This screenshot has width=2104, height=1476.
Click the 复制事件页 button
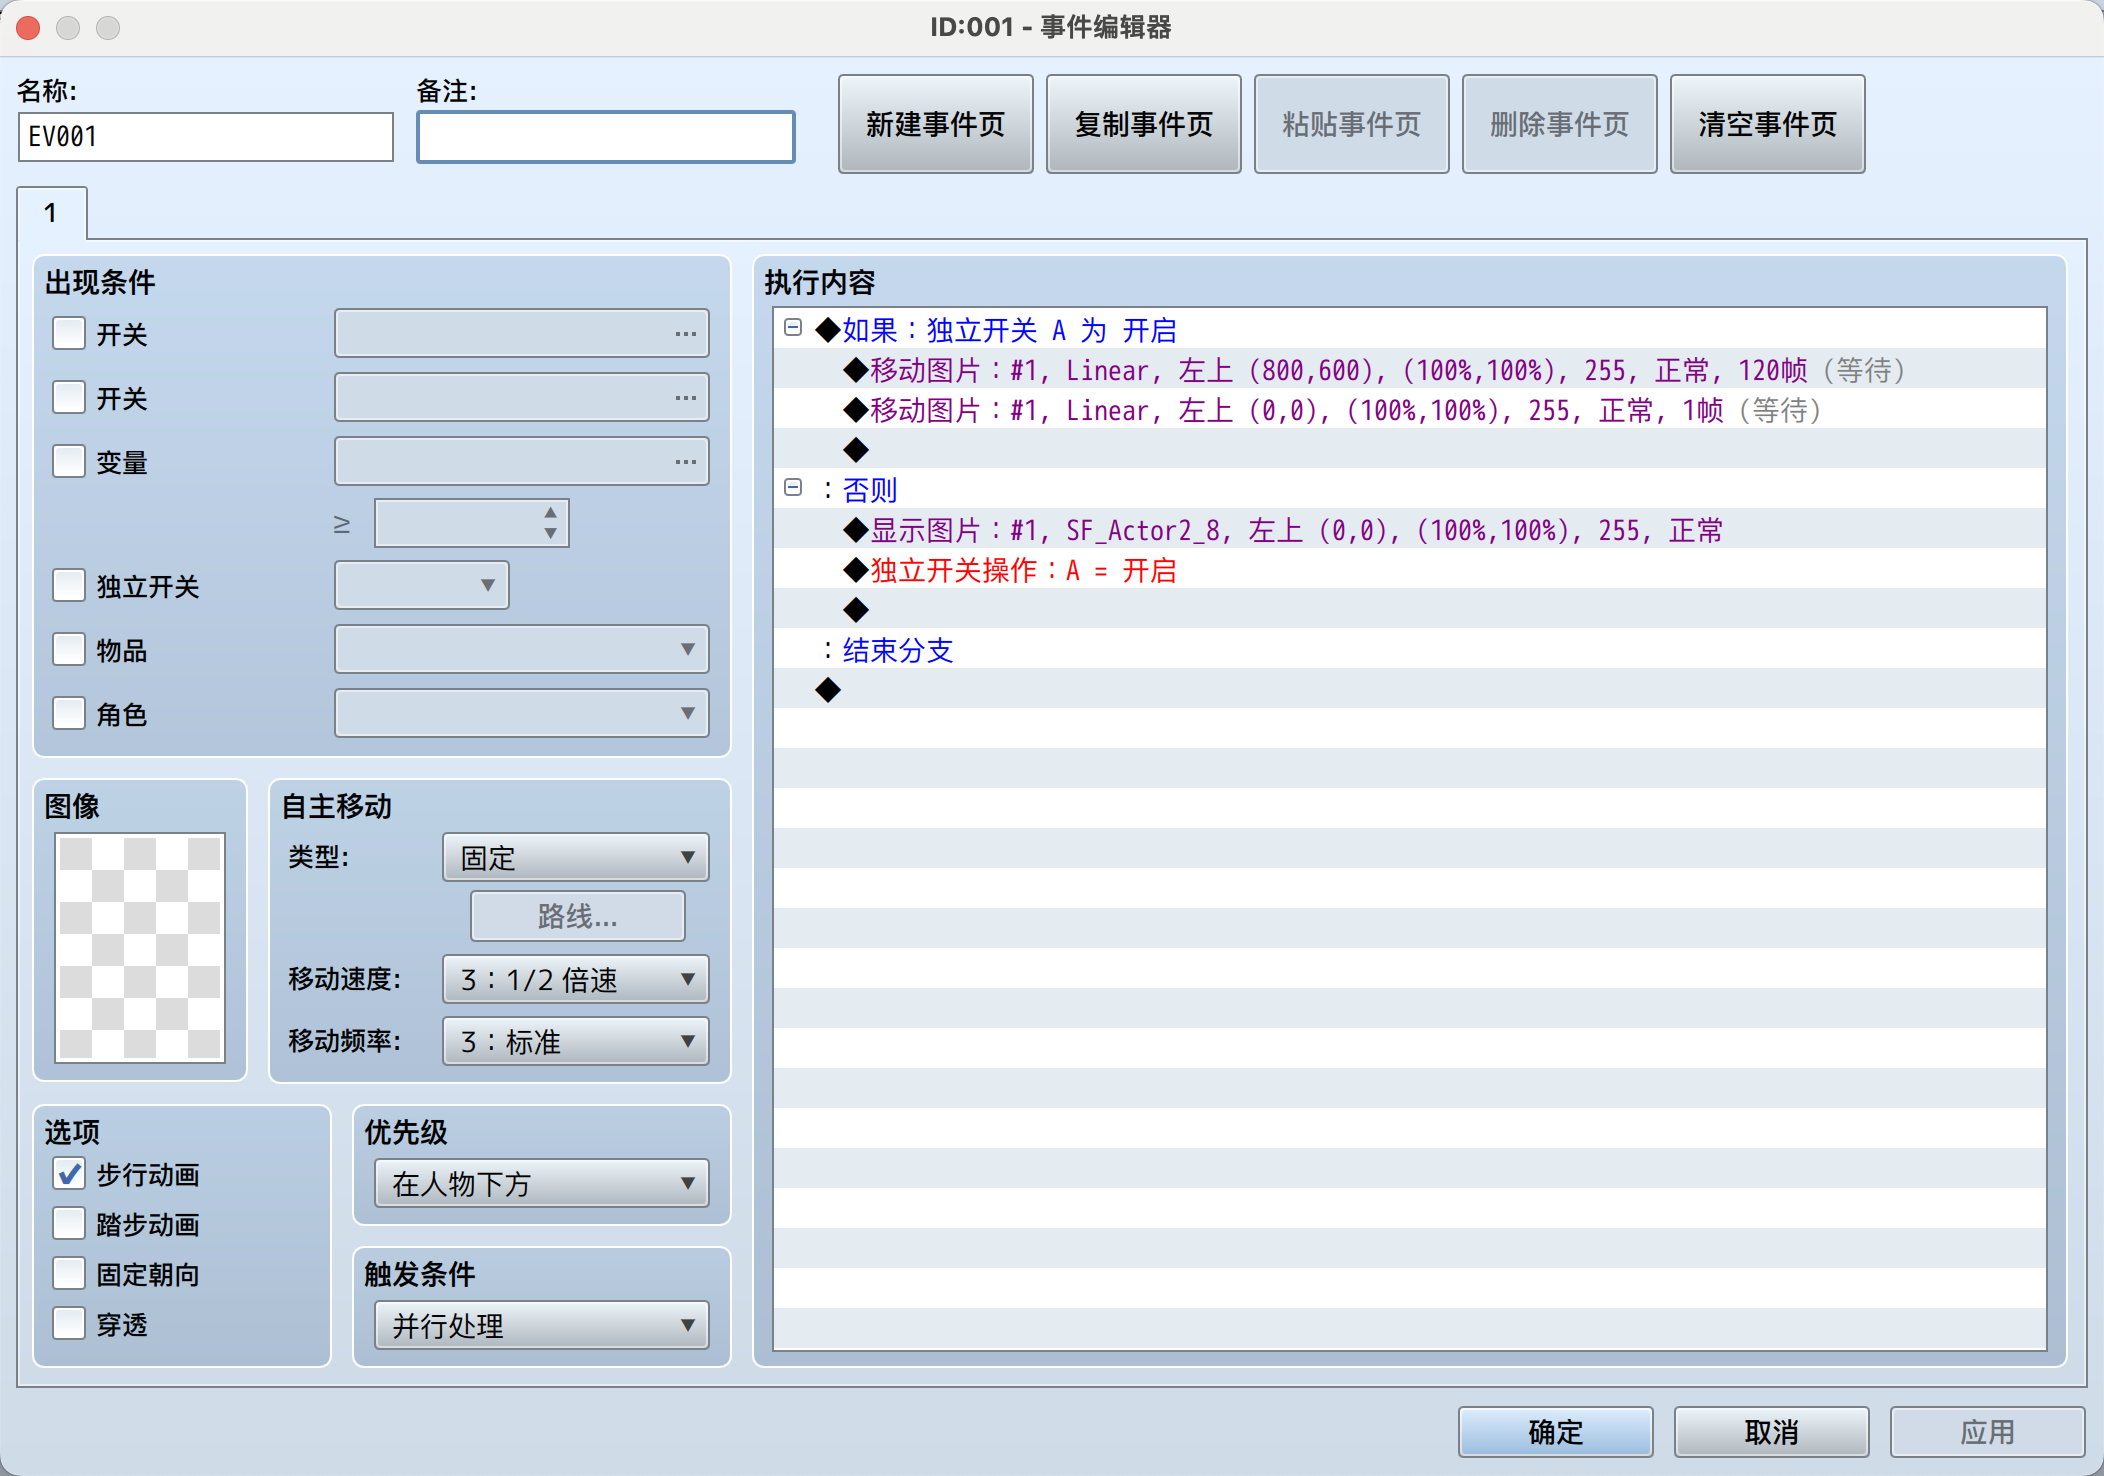pos(1143,124)
